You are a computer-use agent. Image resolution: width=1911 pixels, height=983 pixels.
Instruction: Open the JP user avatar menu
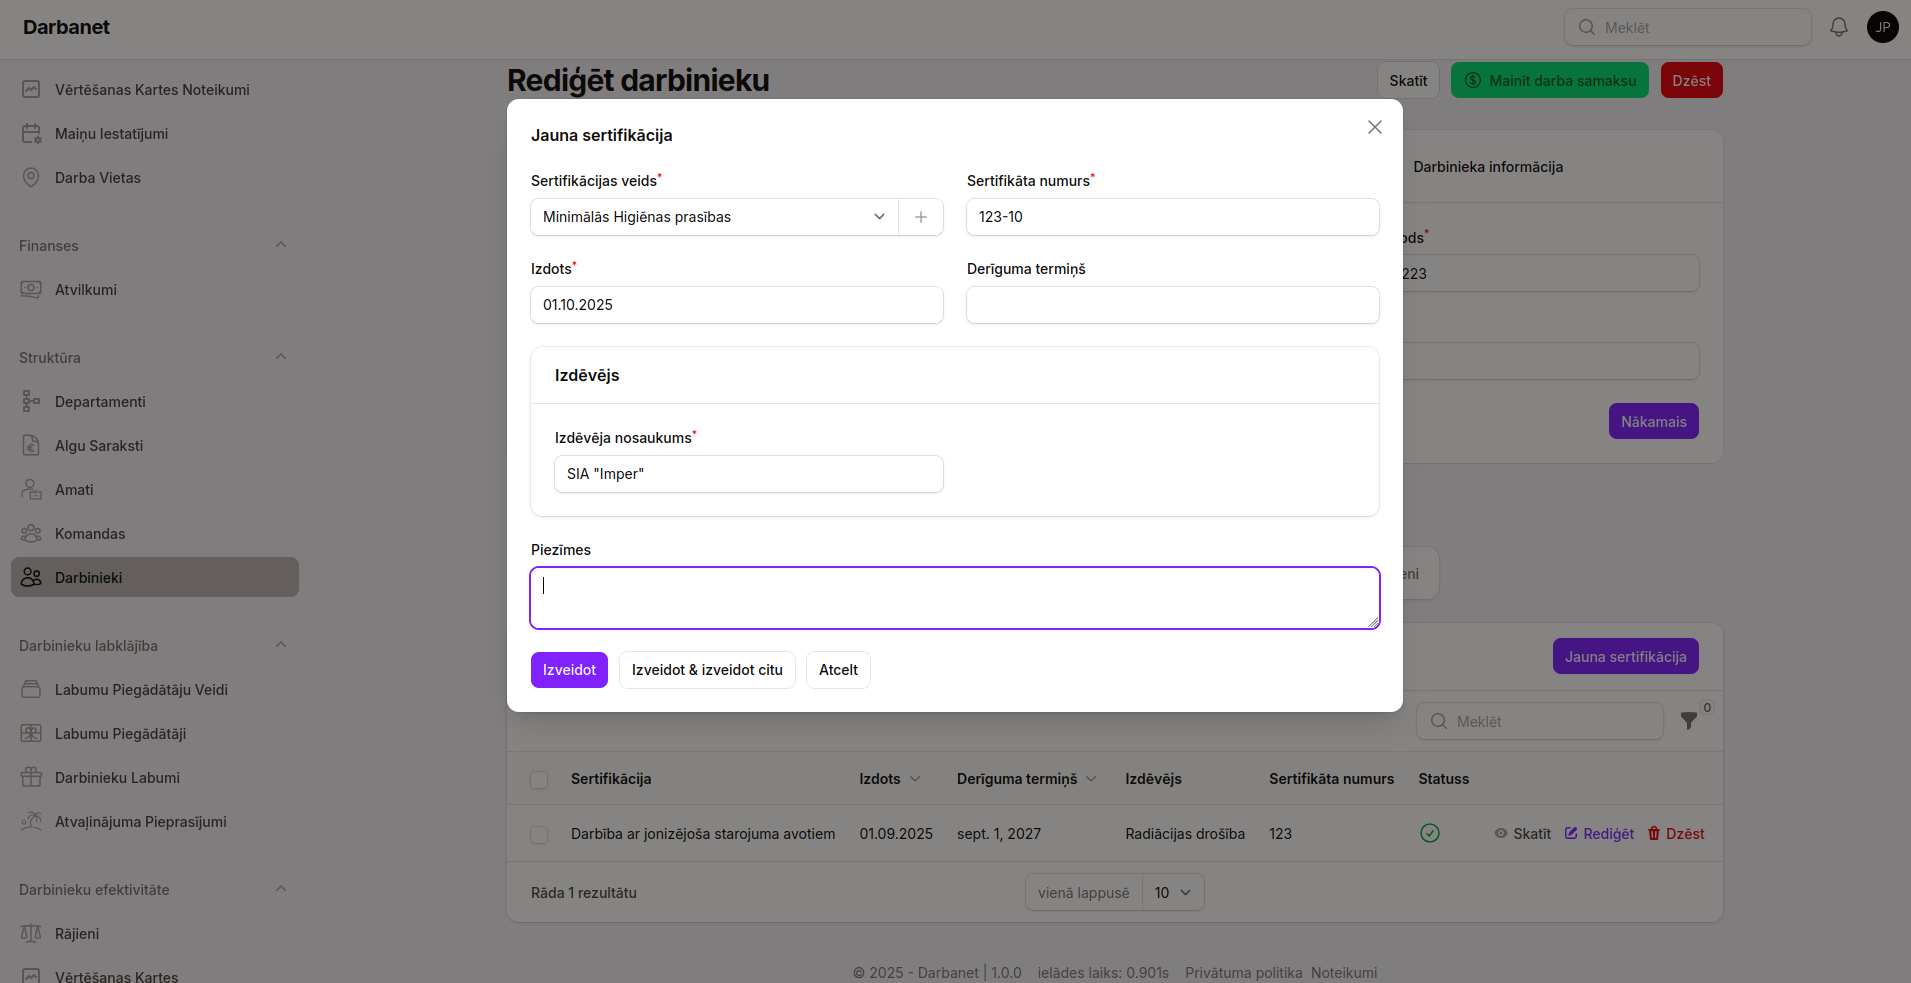click(x=1882, y=27)
